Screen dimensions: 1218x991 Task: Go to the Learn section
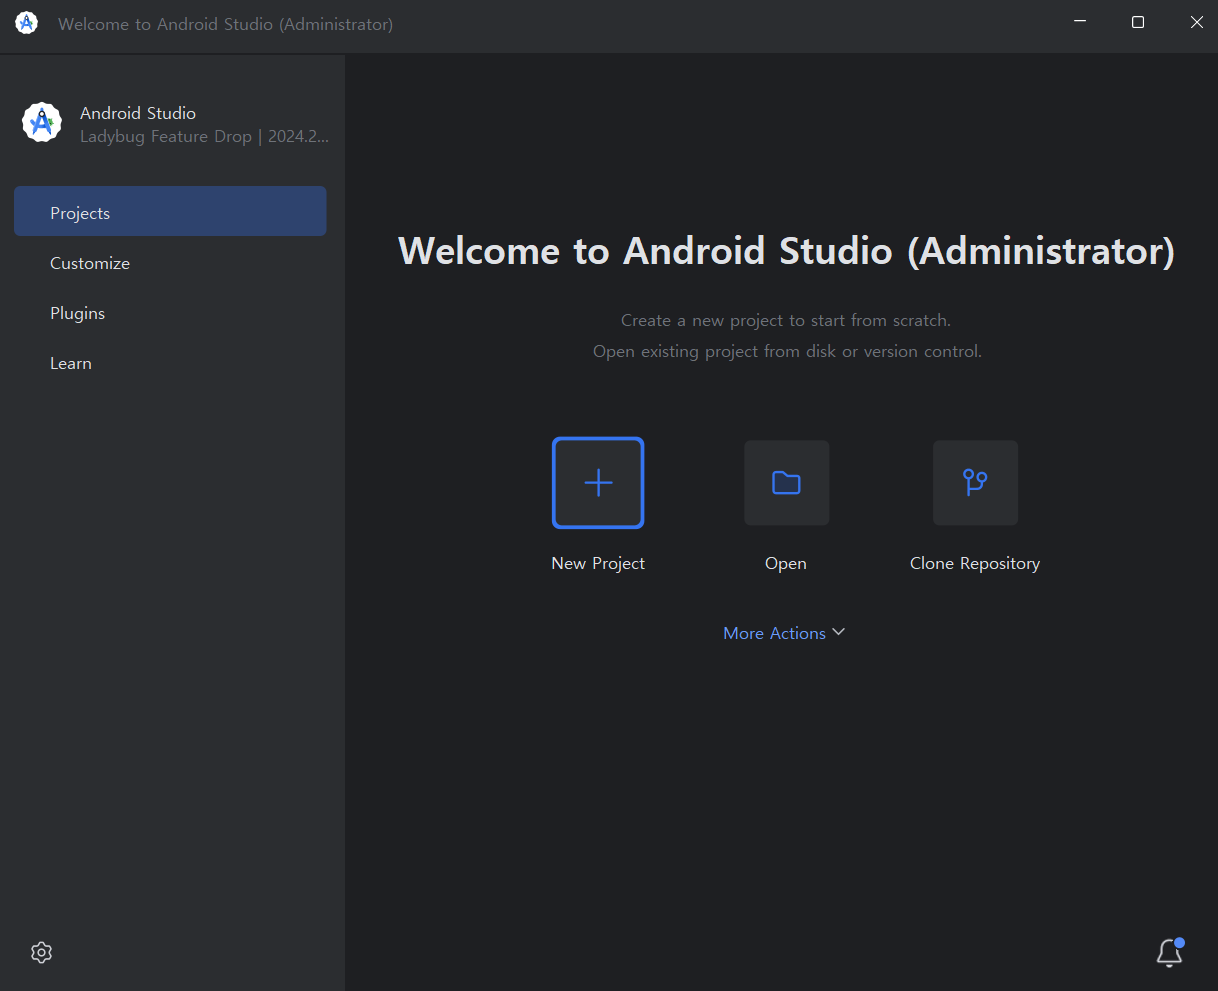click(71, 363)
